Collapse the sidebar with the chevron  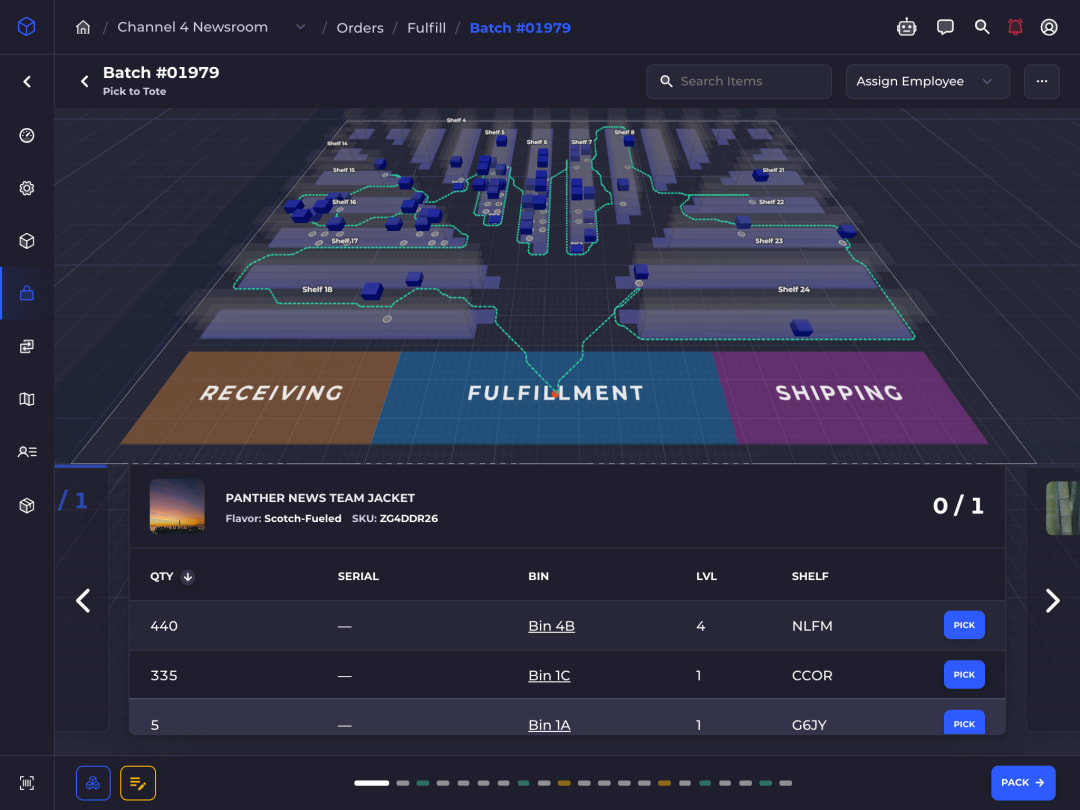[27, 82]
